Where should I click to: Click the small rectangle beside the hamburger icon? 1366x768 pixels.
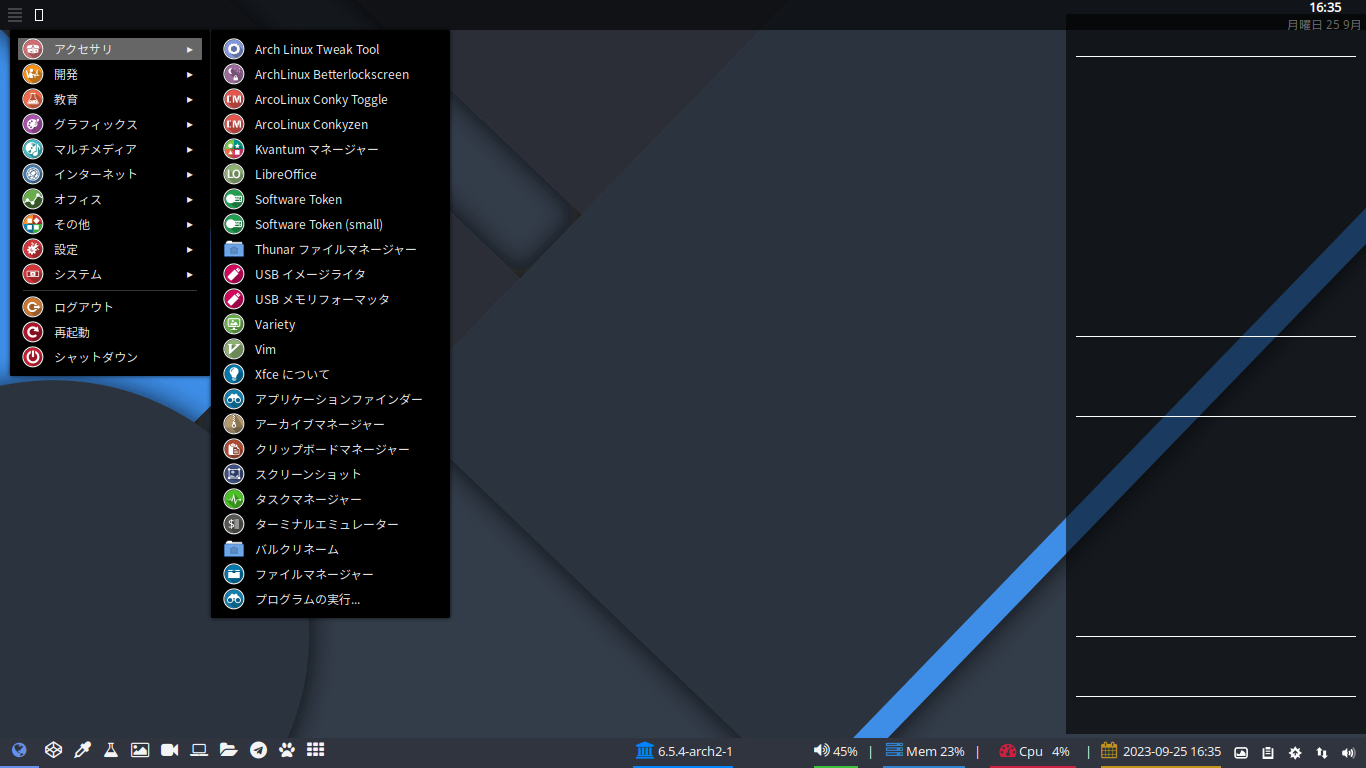[x=39, y=15]
